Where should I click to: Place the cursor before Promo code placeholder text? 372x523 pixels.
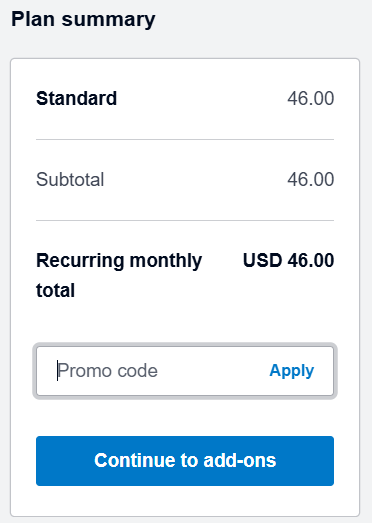tap(57, 371)
